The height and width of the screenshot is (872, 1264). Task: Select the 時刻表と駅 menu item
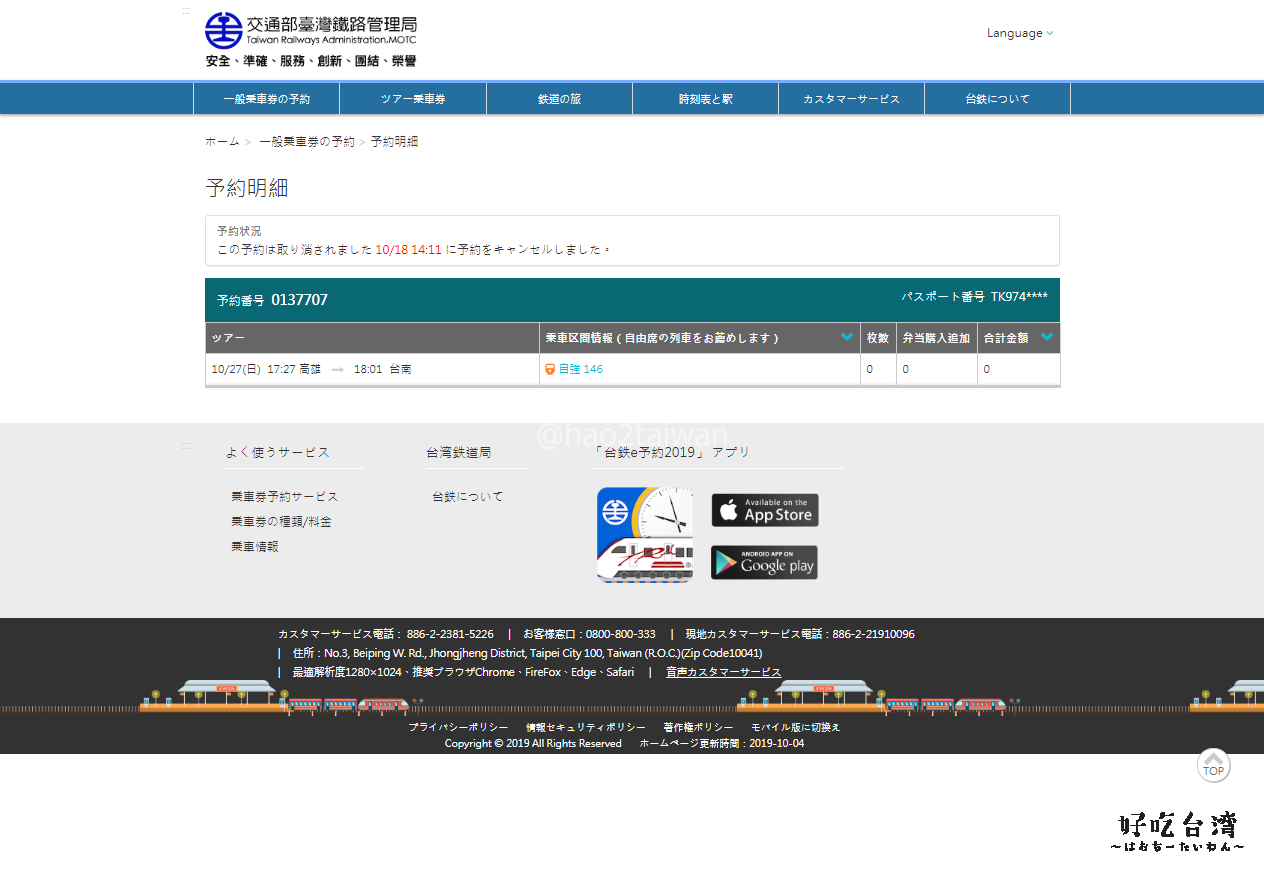pyautogui.click(x=705, y=99)
